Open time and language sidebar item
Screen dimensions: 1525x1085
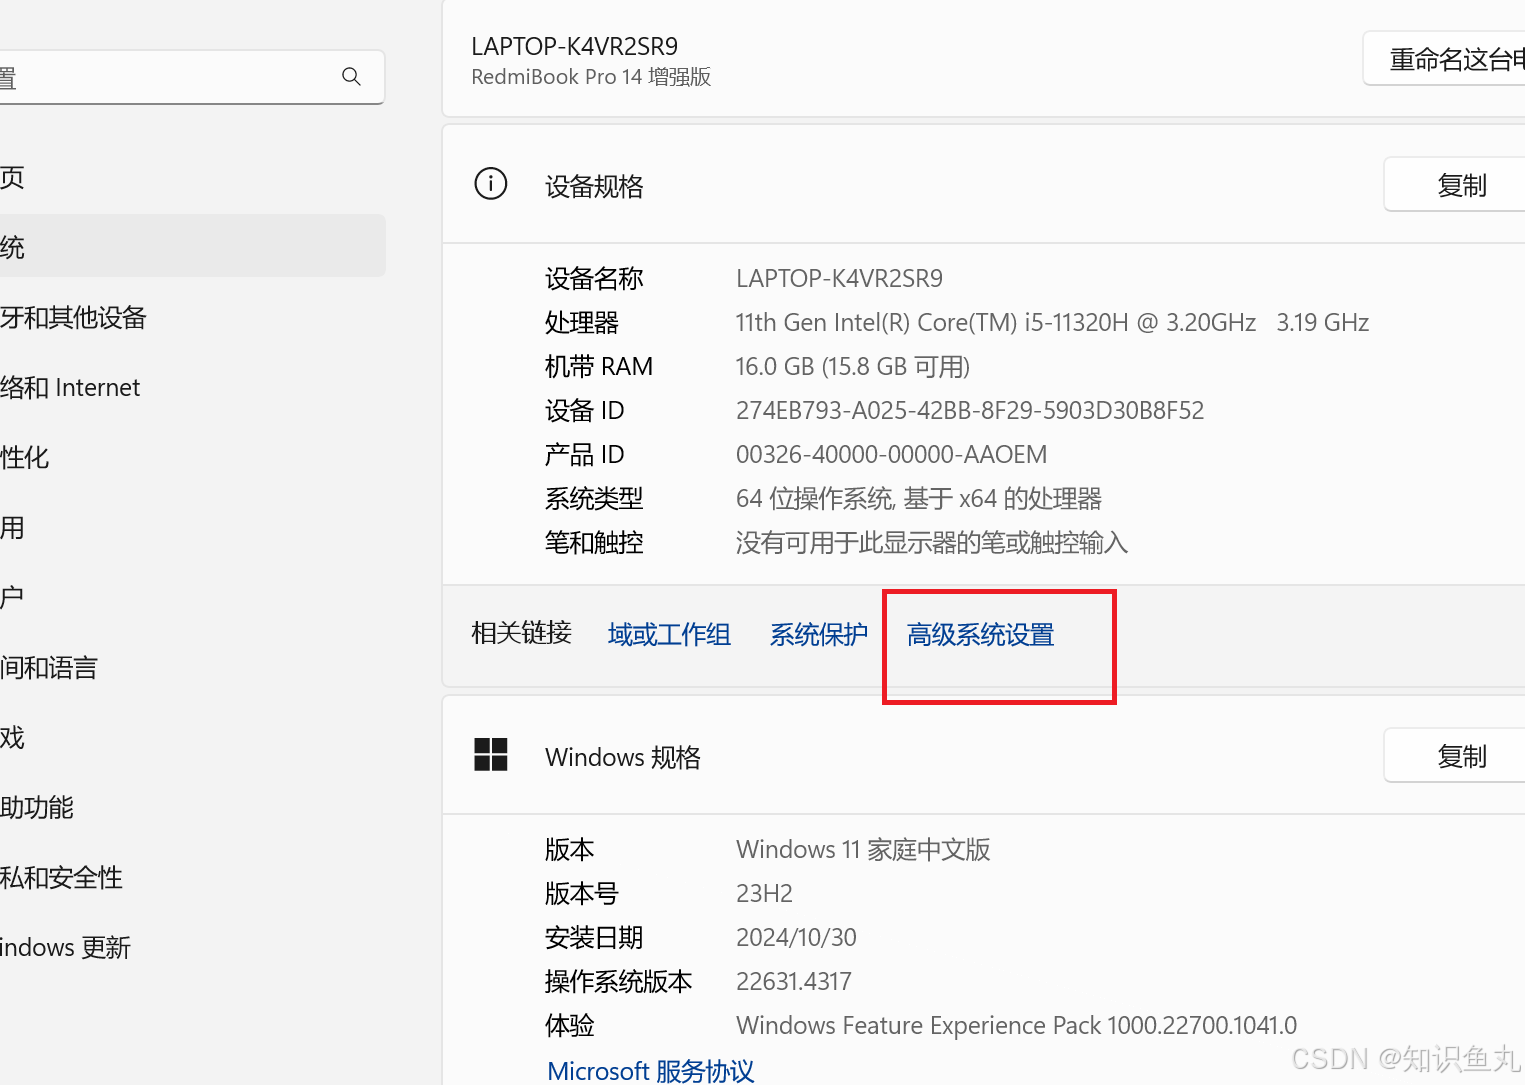click(x=192, y=668)
